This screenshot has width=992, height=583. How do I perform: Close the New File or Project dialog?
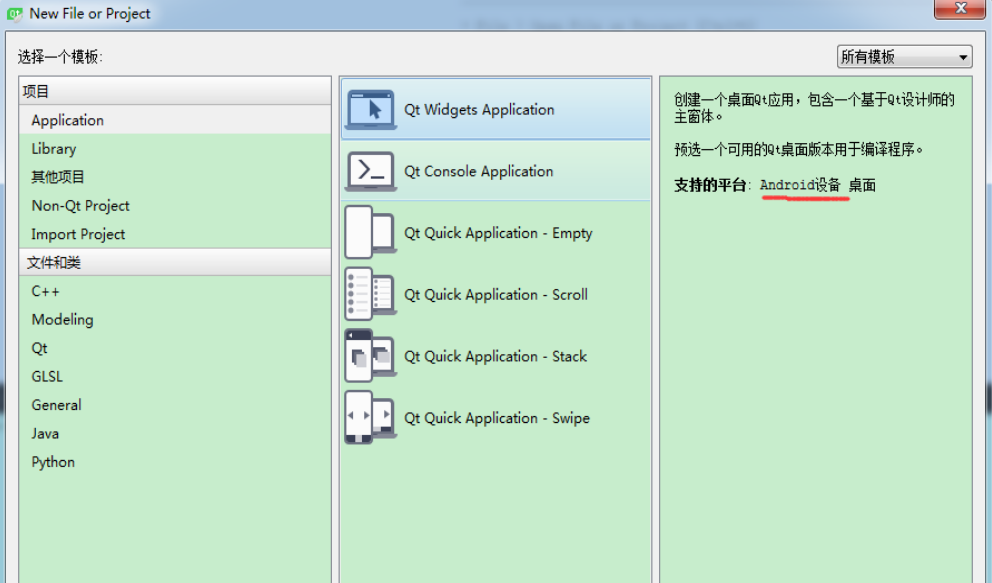(960, 8)
